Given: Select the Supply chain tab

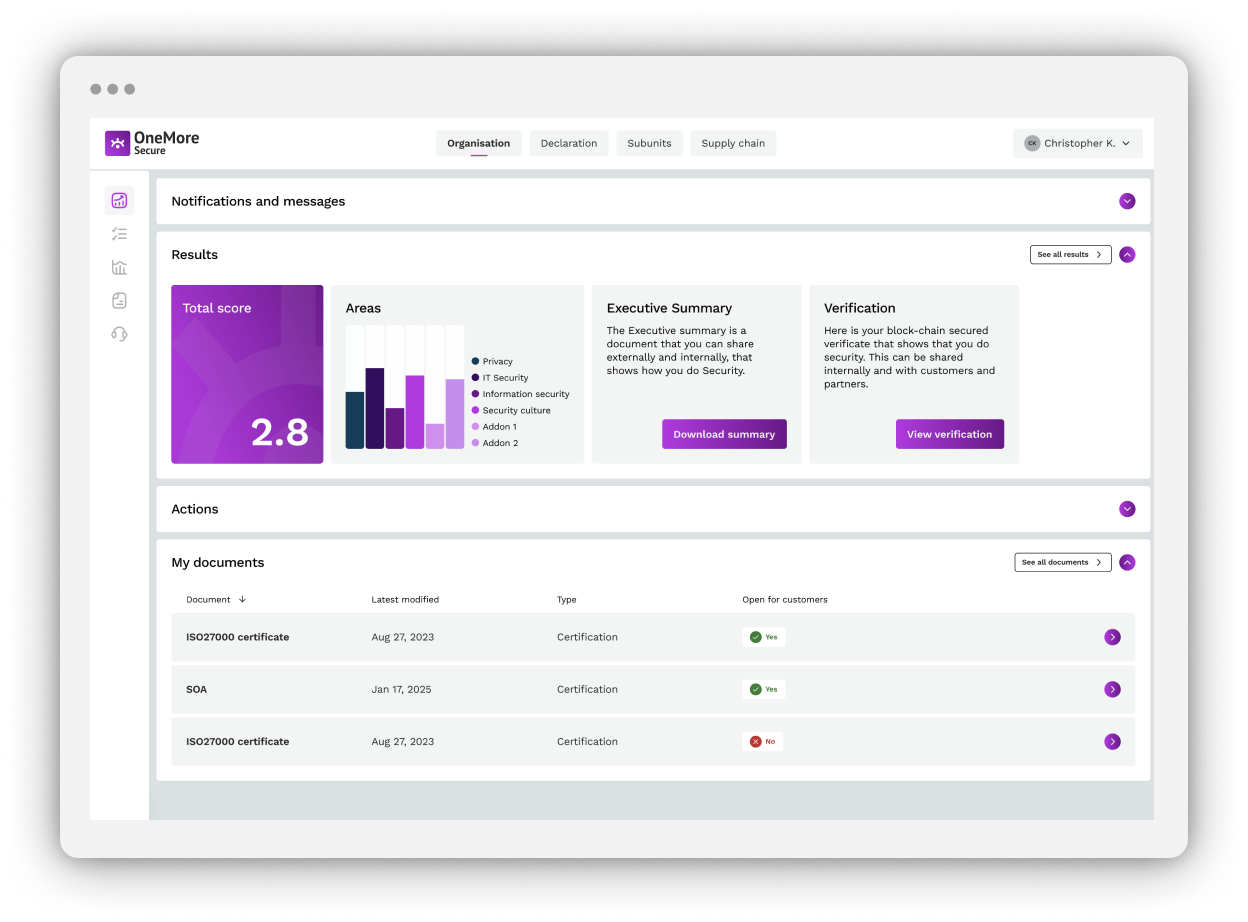Looking at the screenshot, I should 733,143.
